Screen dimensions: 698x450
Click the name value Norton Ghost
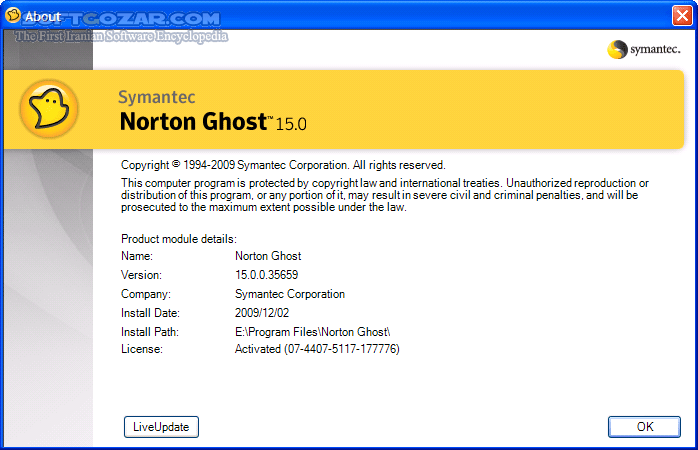[x=268, y=256]
